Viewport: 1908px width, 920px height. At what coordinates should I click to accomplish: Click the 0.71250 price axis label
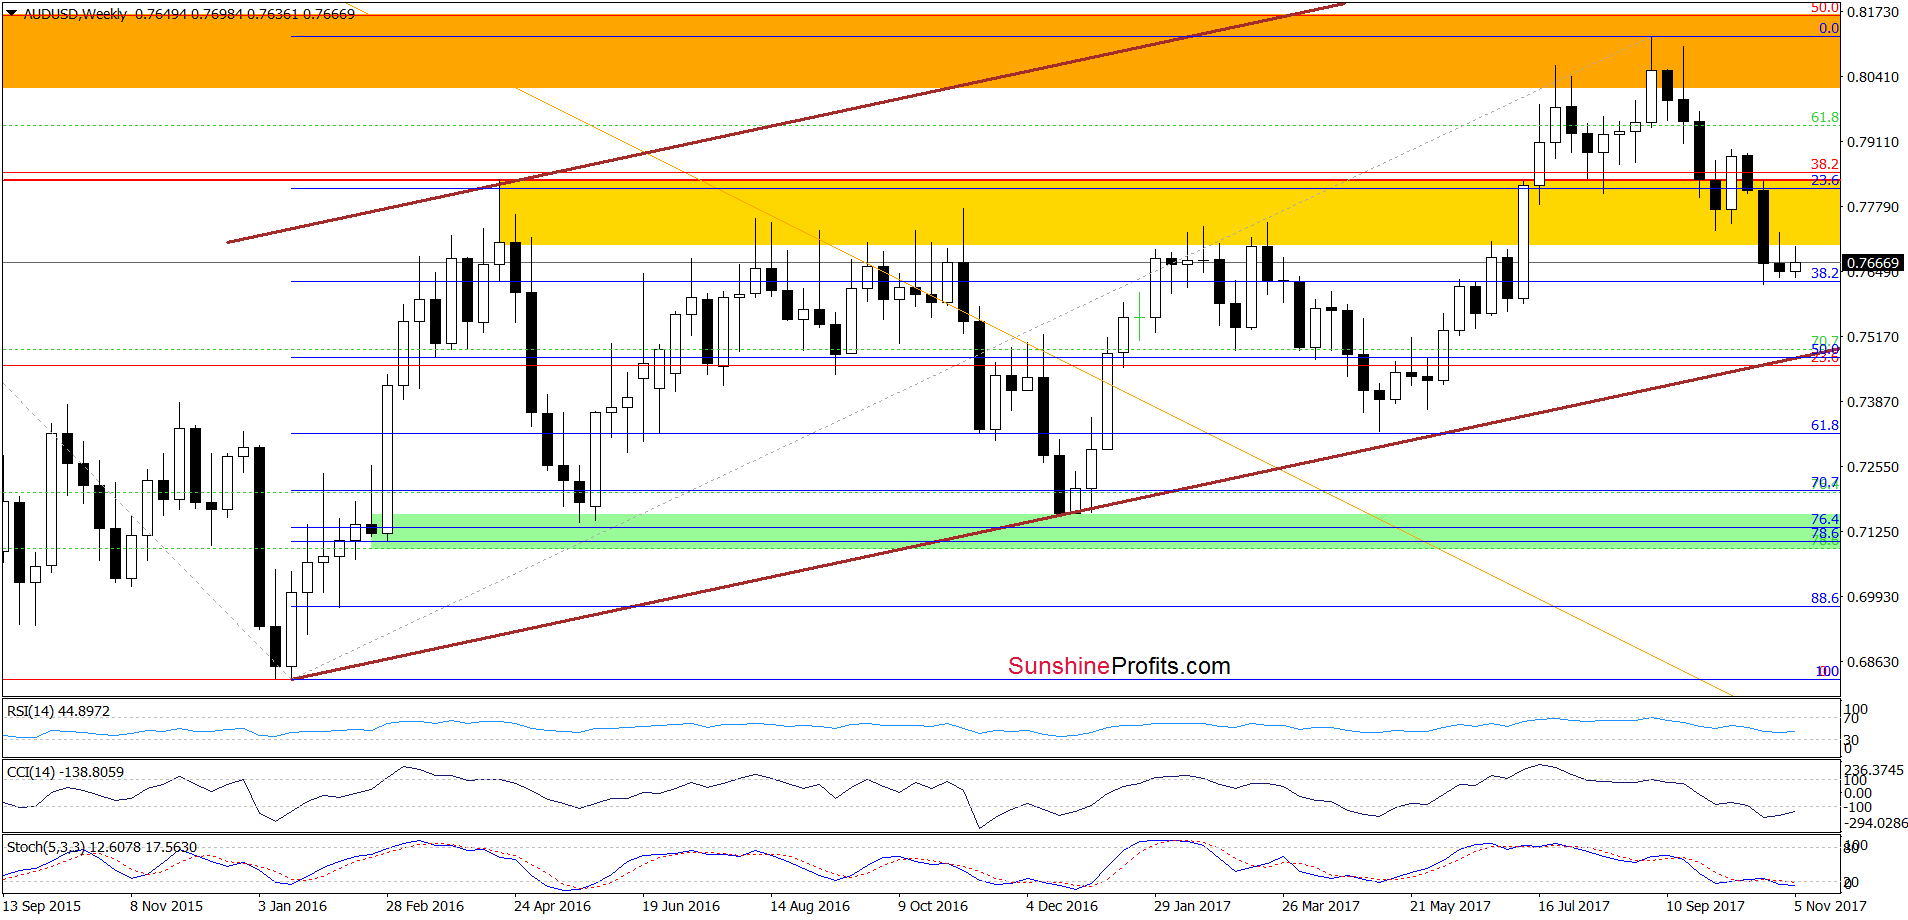click(1873, 532)
